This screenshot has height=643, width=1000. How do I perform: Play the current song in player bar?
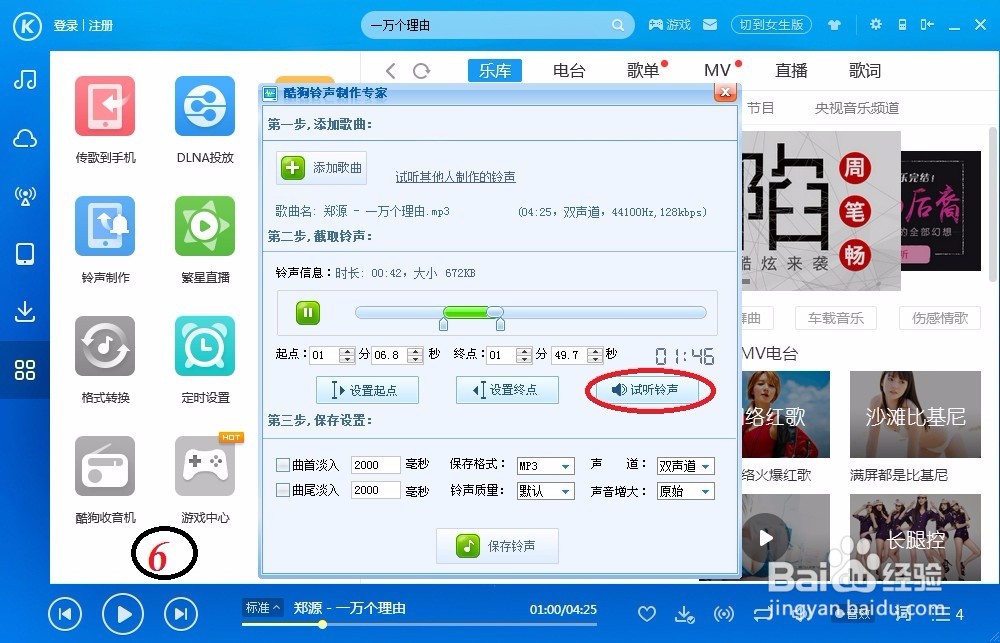pos(122,614)
